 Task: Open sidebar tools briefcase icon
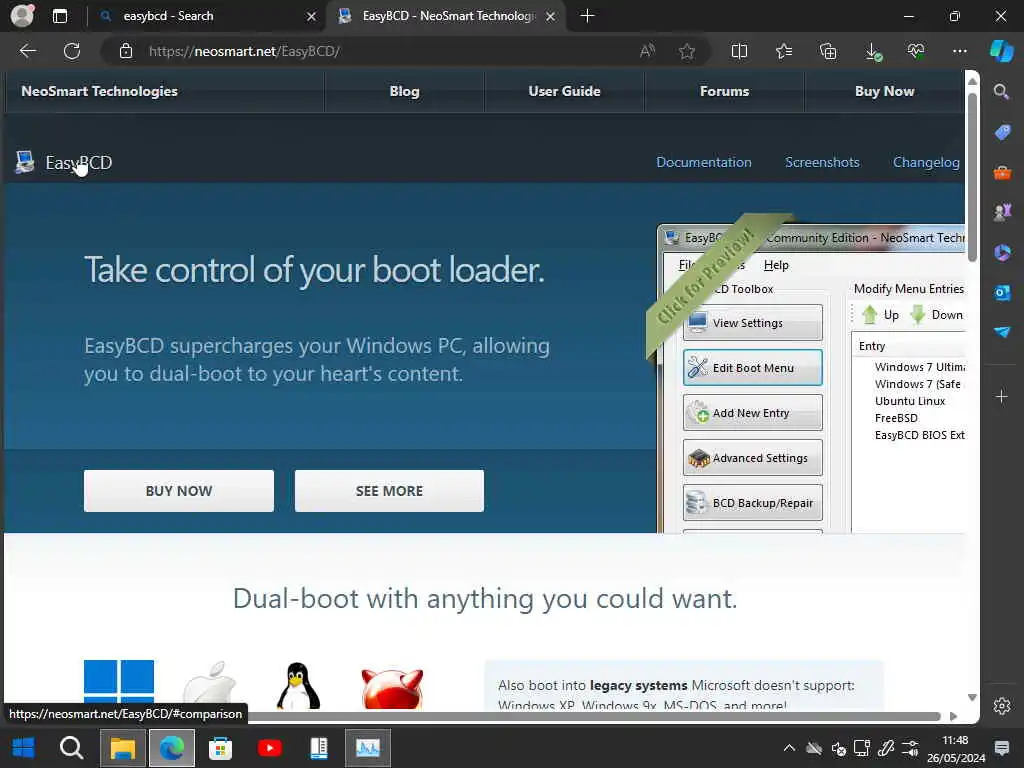(x=1002, y=173)
